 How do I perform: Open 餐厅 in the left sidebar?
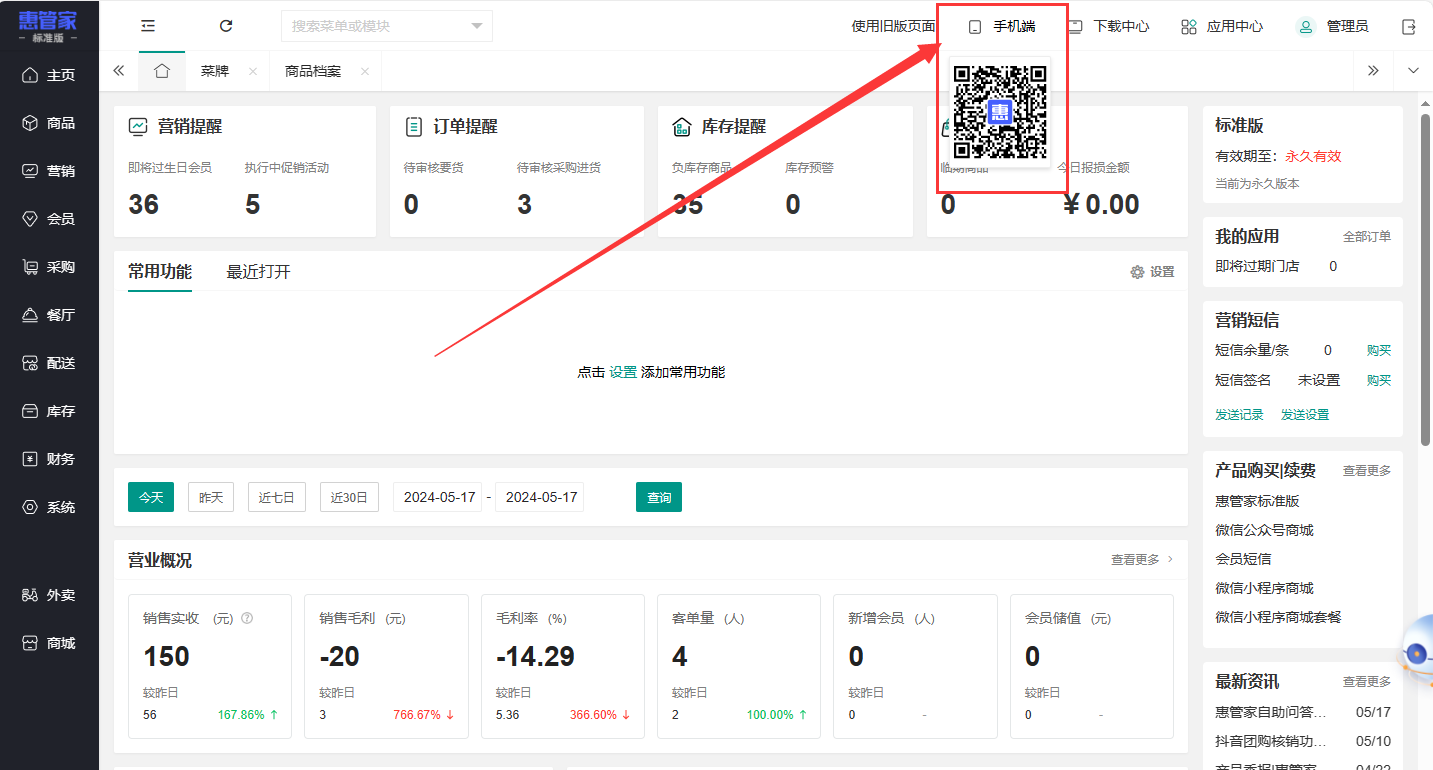pyautogui.click(x=49, y=315)
